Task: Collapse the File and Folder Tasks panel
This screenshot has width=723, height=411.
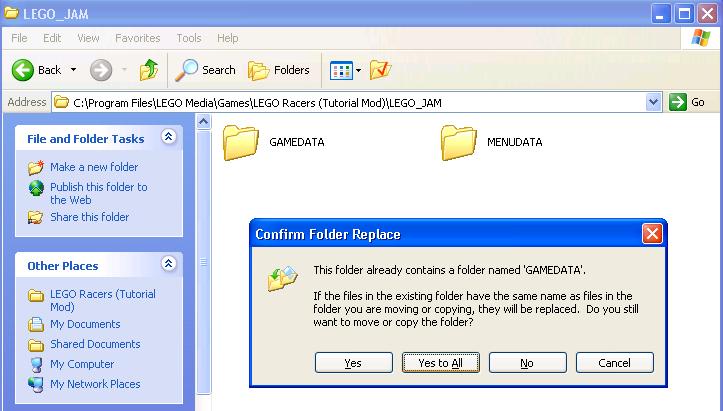Action: tap(169, 137)
